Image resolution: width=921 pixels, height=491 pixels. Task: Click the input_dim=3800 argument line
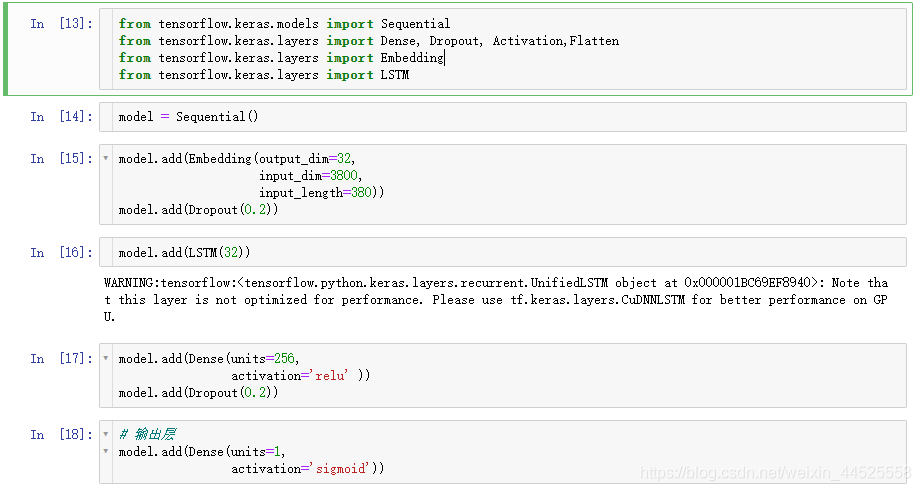(x=310, y=176)
